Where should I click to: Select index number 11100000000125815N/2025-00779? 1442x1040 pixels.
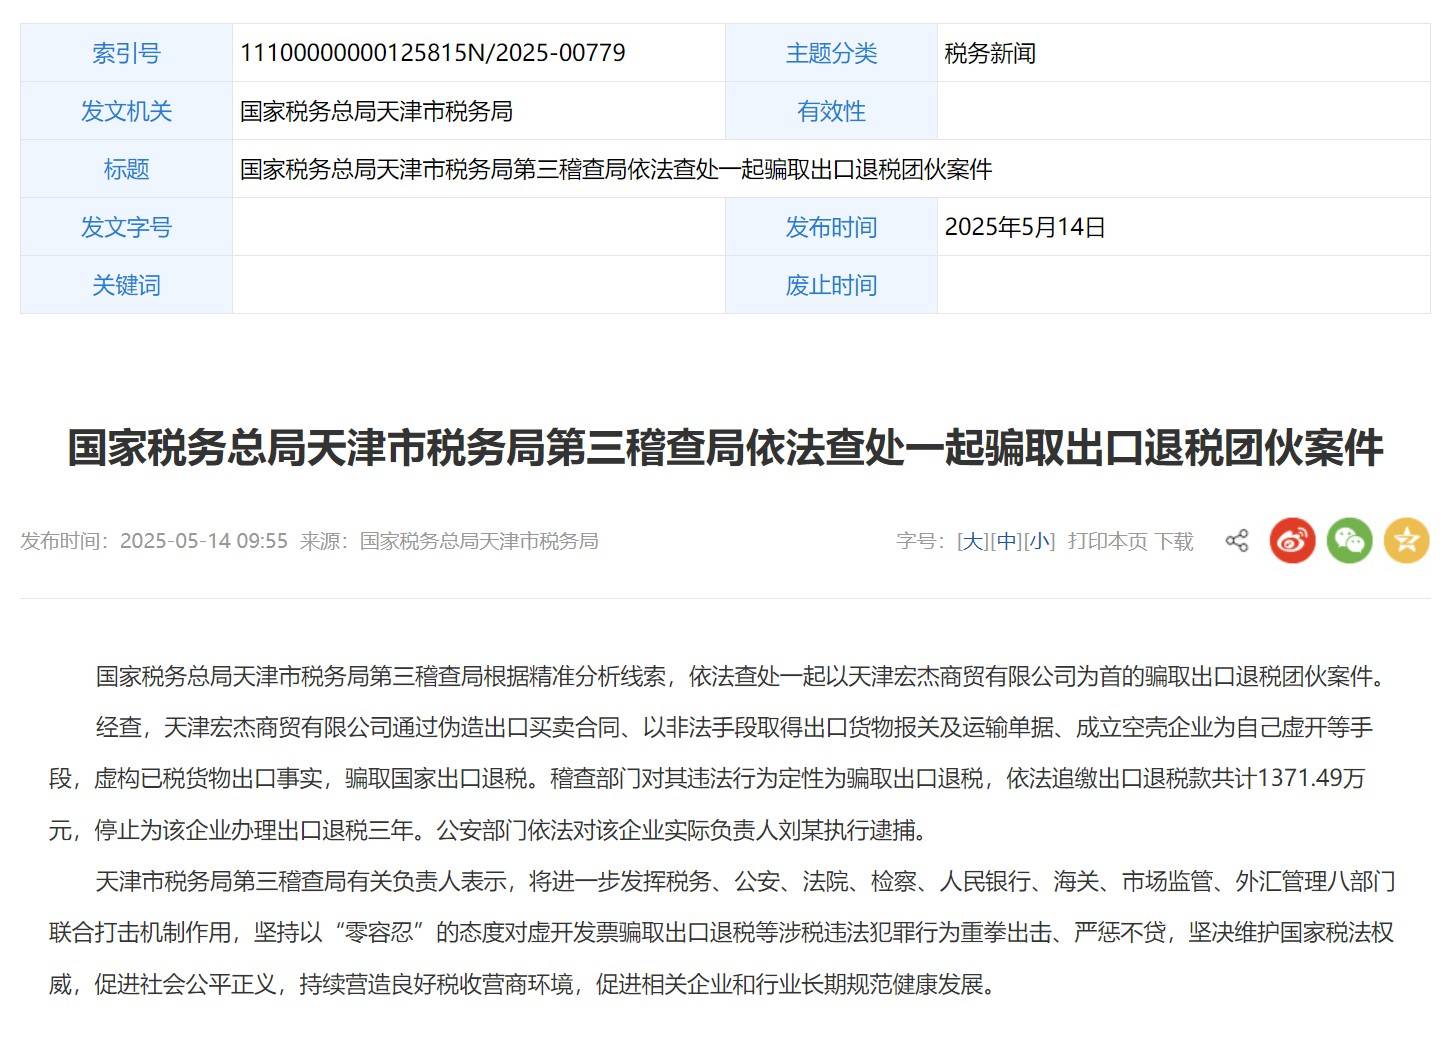(x=433, y=53)
